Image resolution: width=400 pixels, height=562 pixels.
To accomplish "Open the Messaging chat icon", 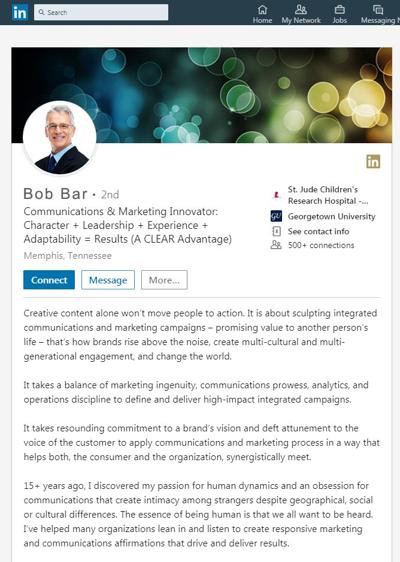I will (378, 9).
